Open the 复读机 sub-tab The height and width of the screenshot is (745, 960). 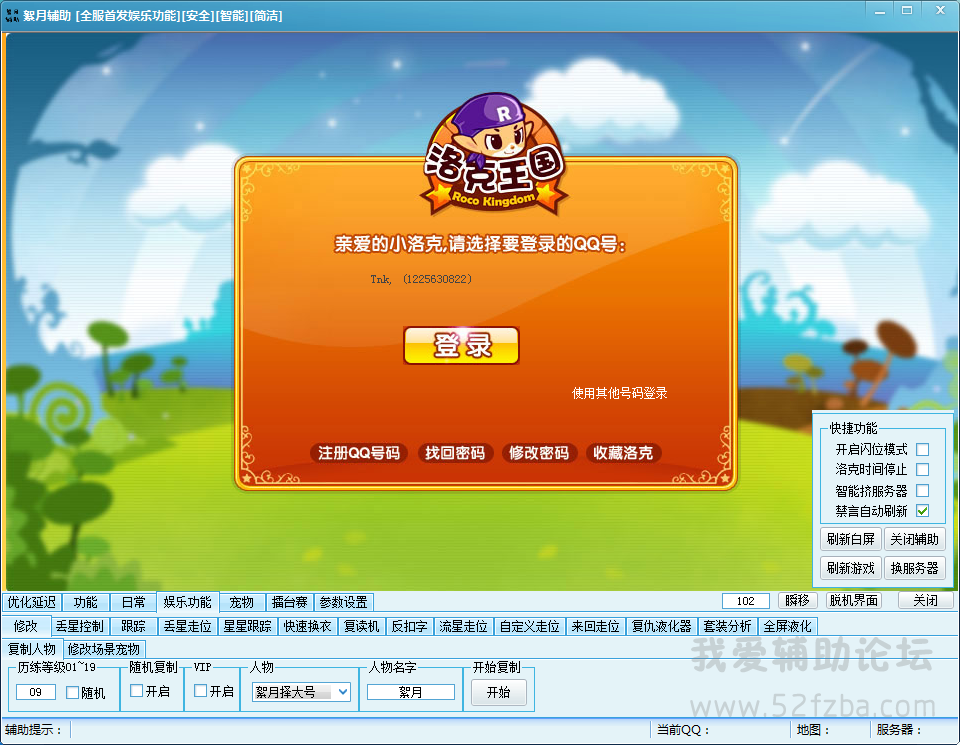coord(361,627)
